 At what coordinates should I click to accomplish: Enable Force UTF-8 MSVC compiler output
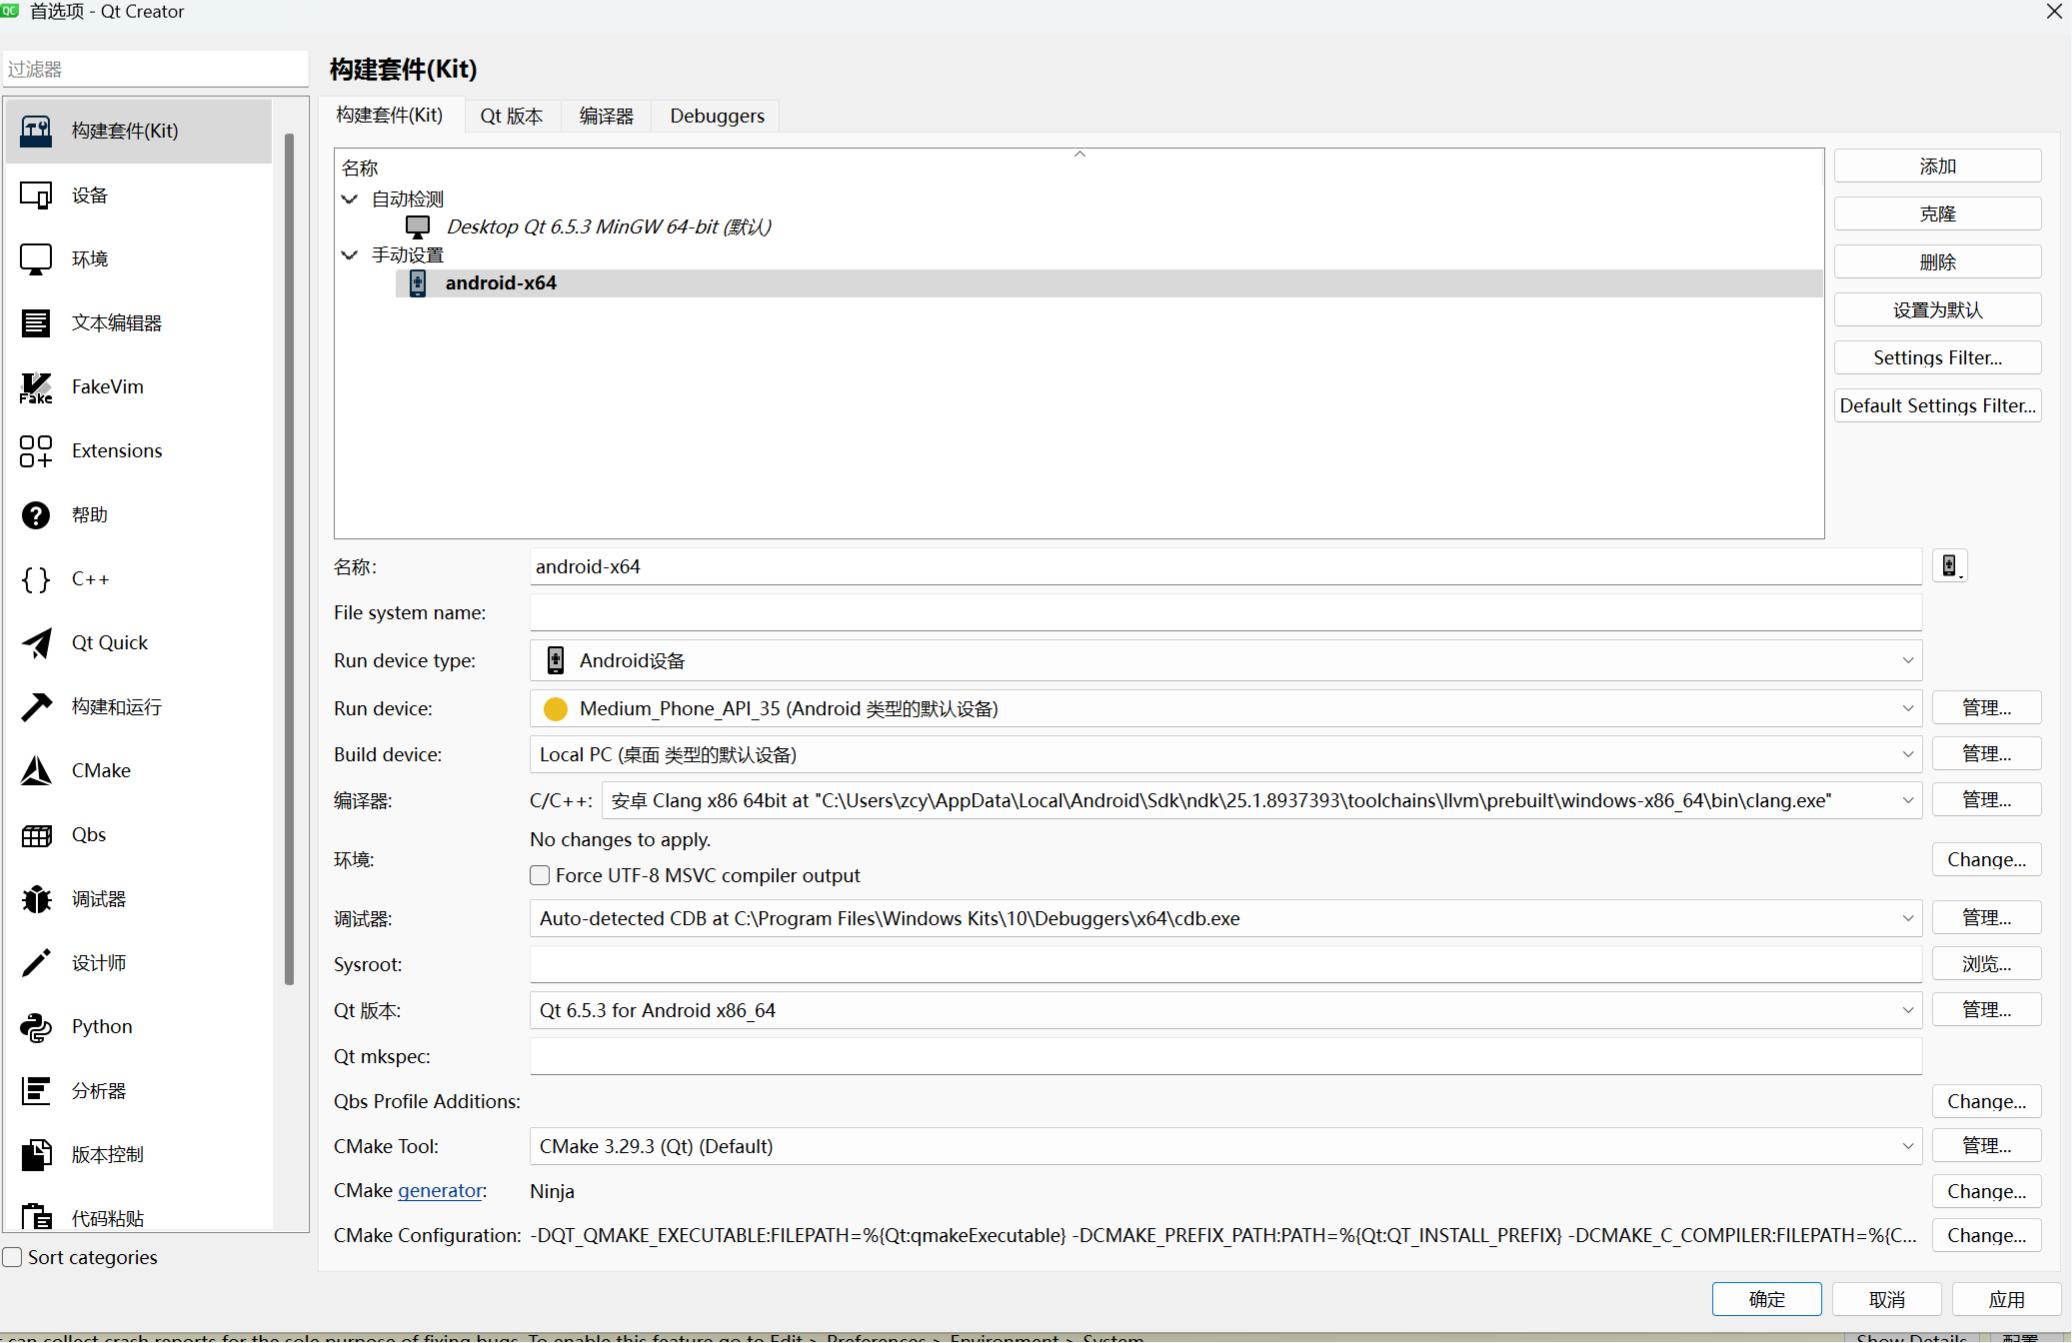[540, 876]
